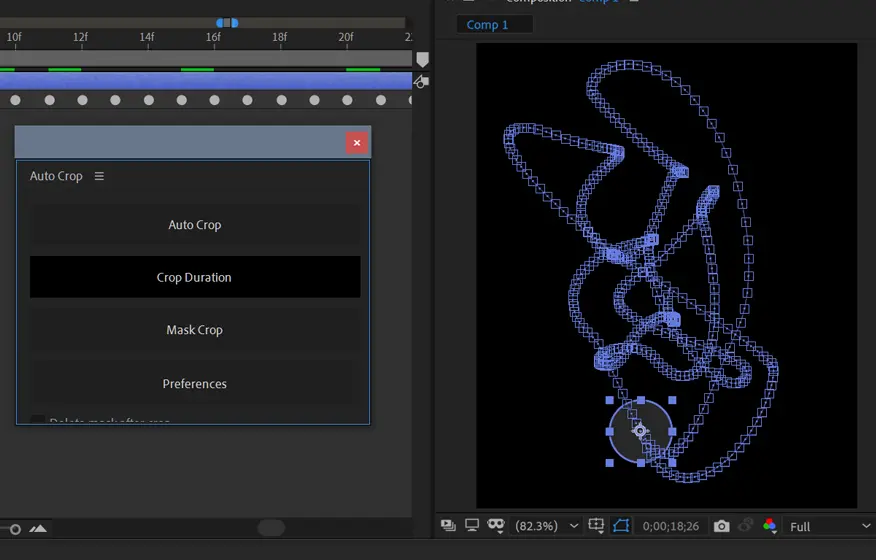Select the keyframe at frame 18f
The image size is (876, 560).
[x=282, y=100]
